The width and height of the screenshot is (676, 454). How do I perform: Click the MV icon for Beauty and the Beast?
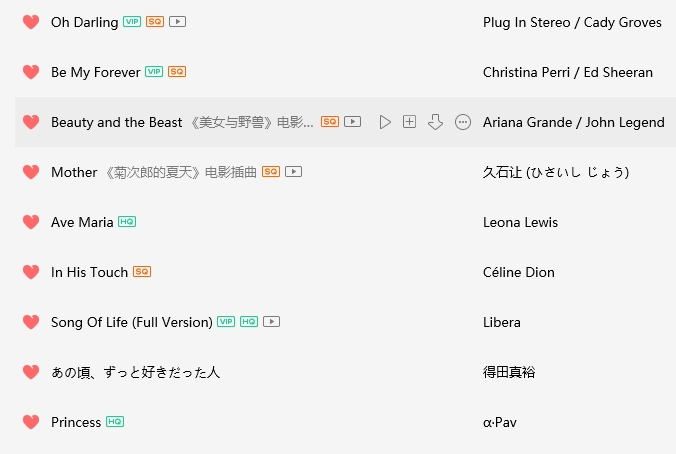pyautogui.click(x=352, y=122)
